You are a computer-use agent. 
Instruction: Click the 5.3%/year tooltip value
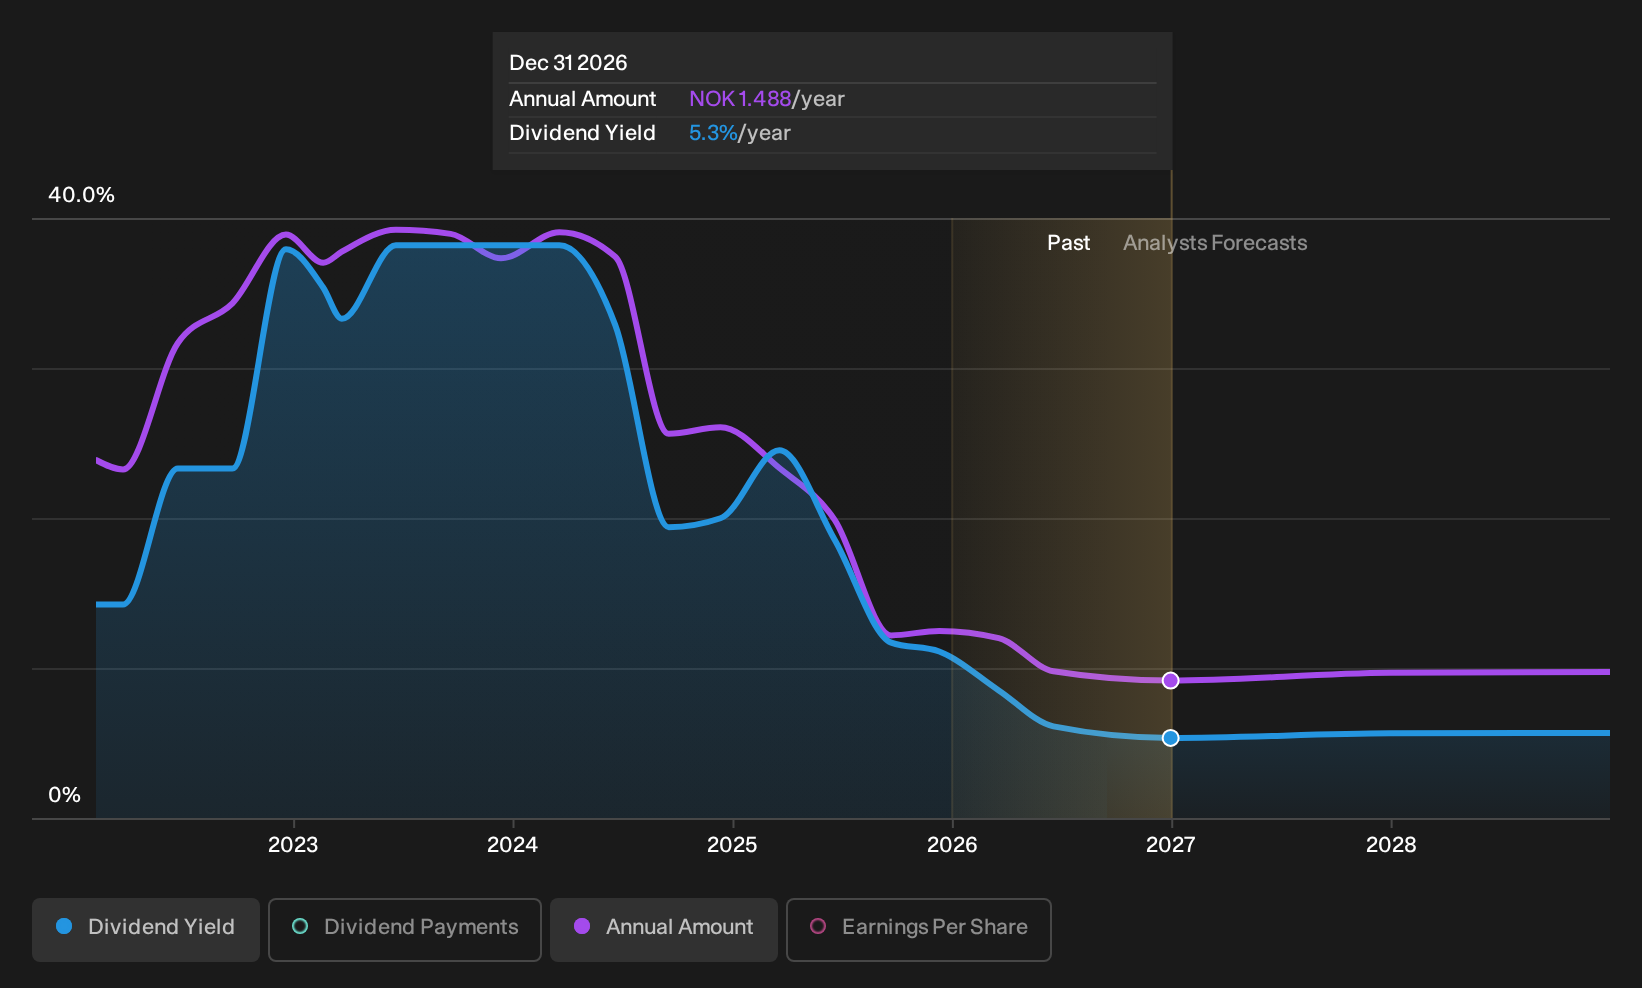740,133
